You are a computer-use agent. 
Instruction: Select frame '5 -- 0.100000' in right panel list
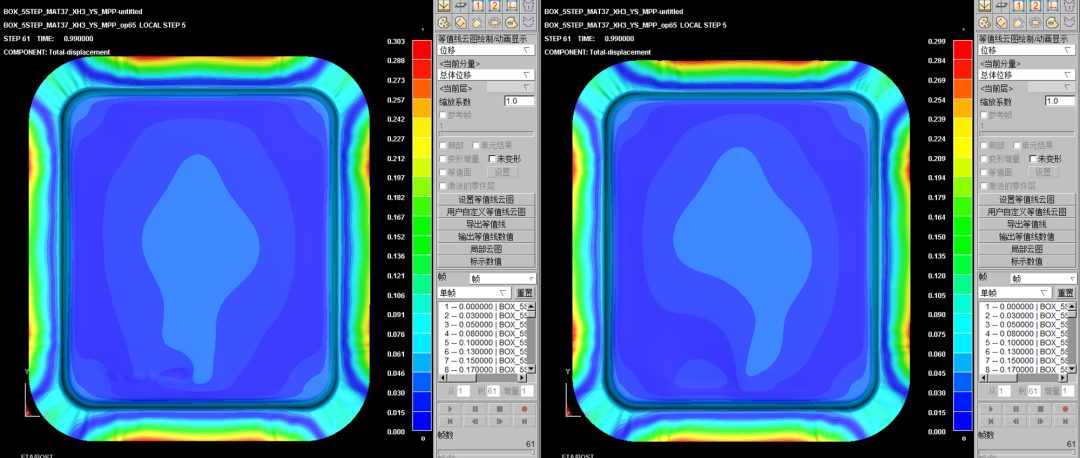(1025, 342)
